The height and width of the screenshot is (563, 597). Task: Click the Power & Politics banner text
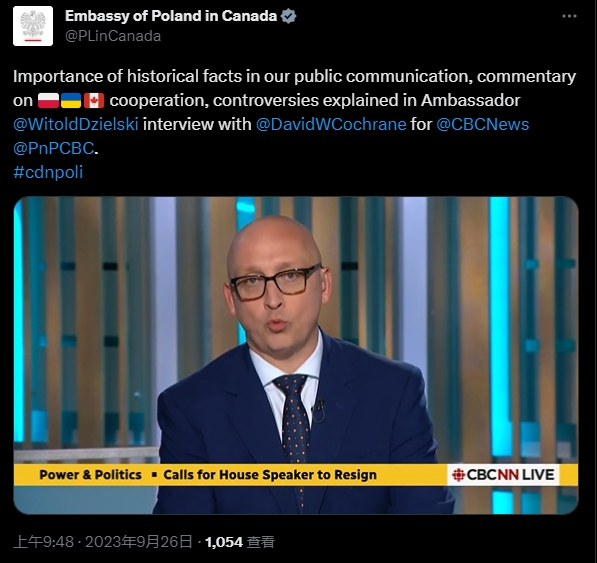[90, 475]
